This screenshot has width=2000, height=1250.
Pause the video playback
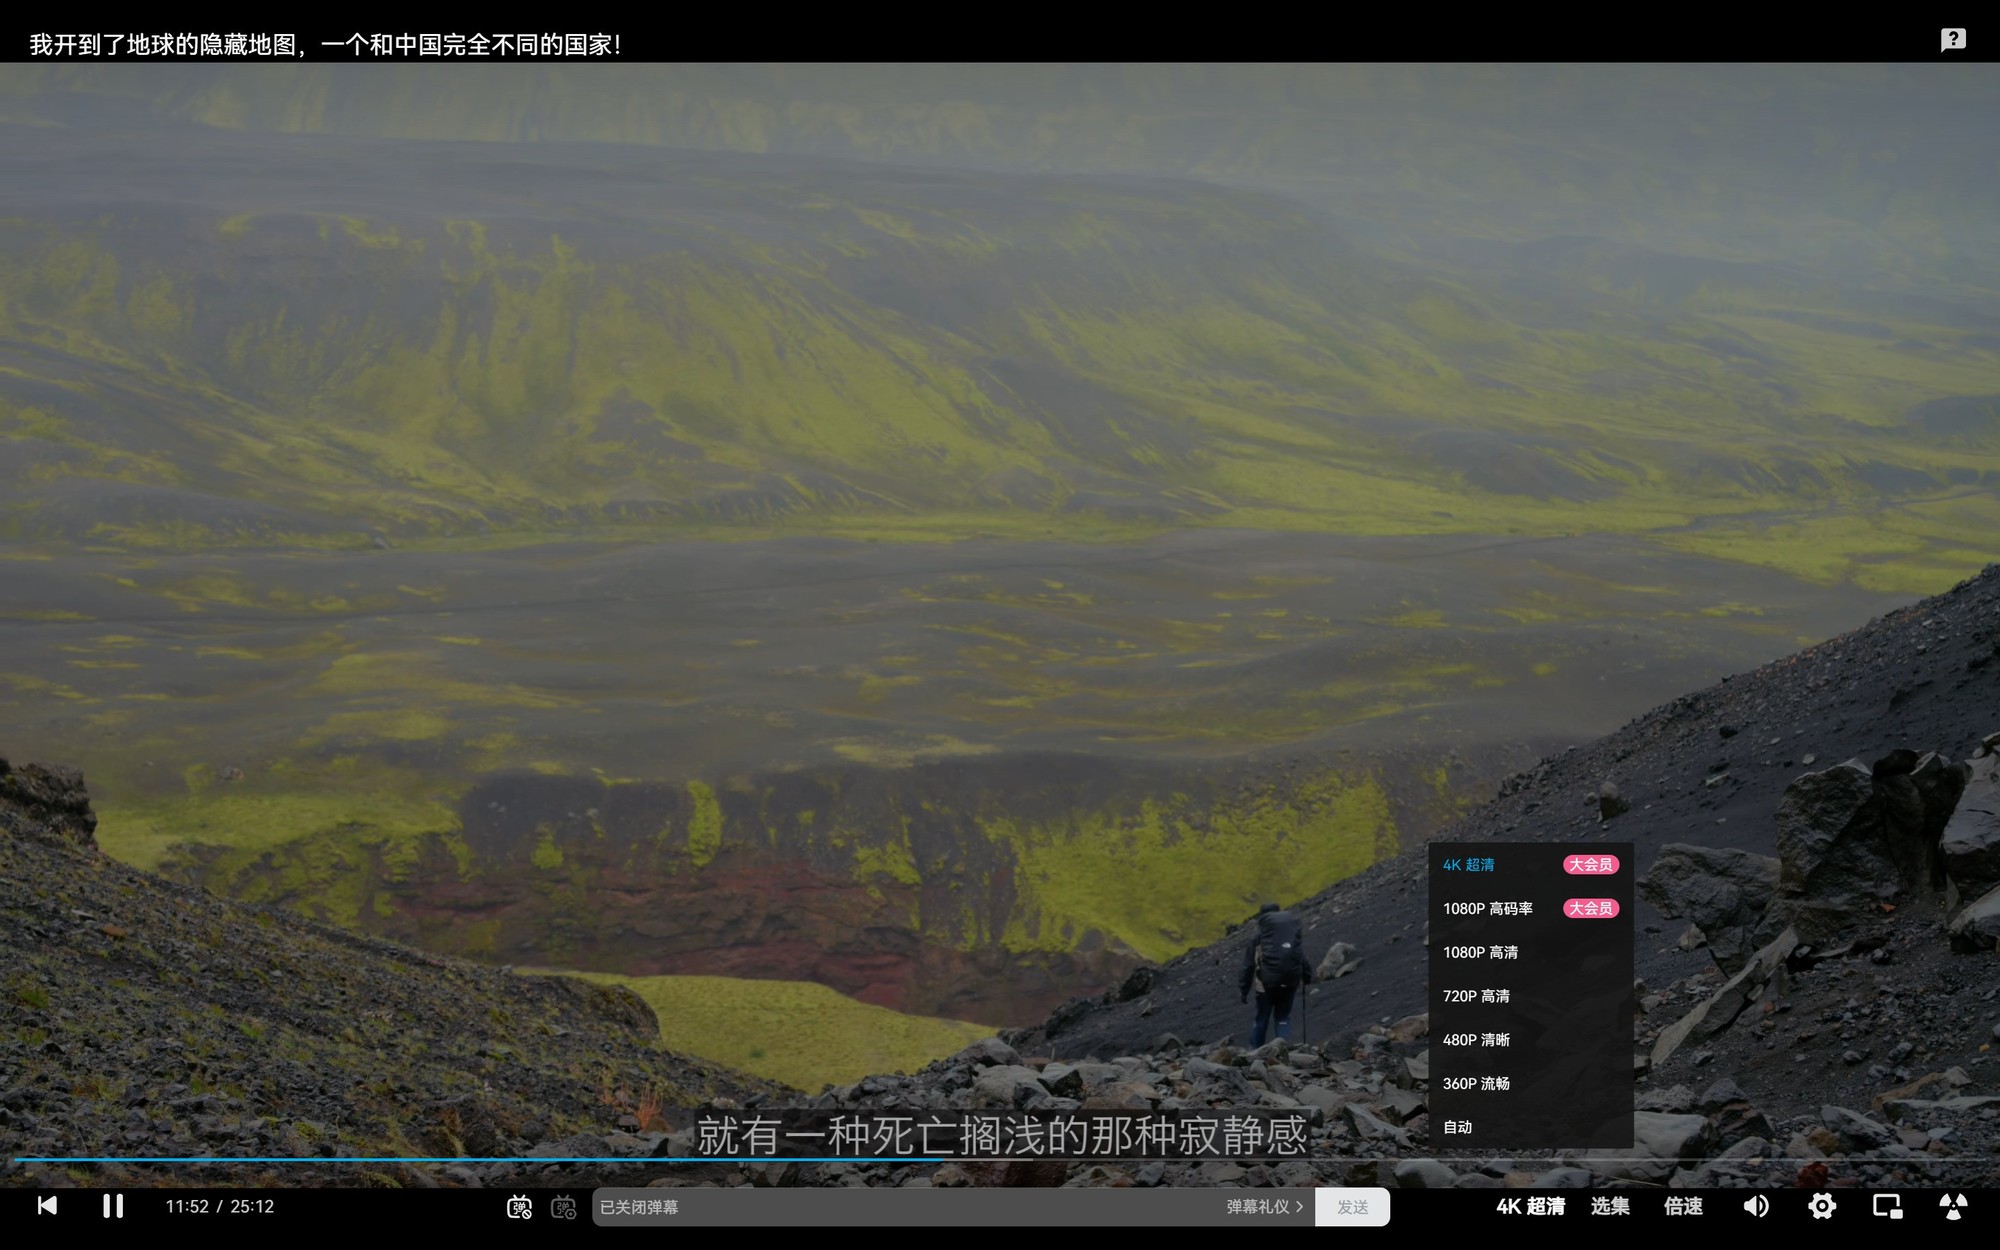click(x=113, y=1206)
